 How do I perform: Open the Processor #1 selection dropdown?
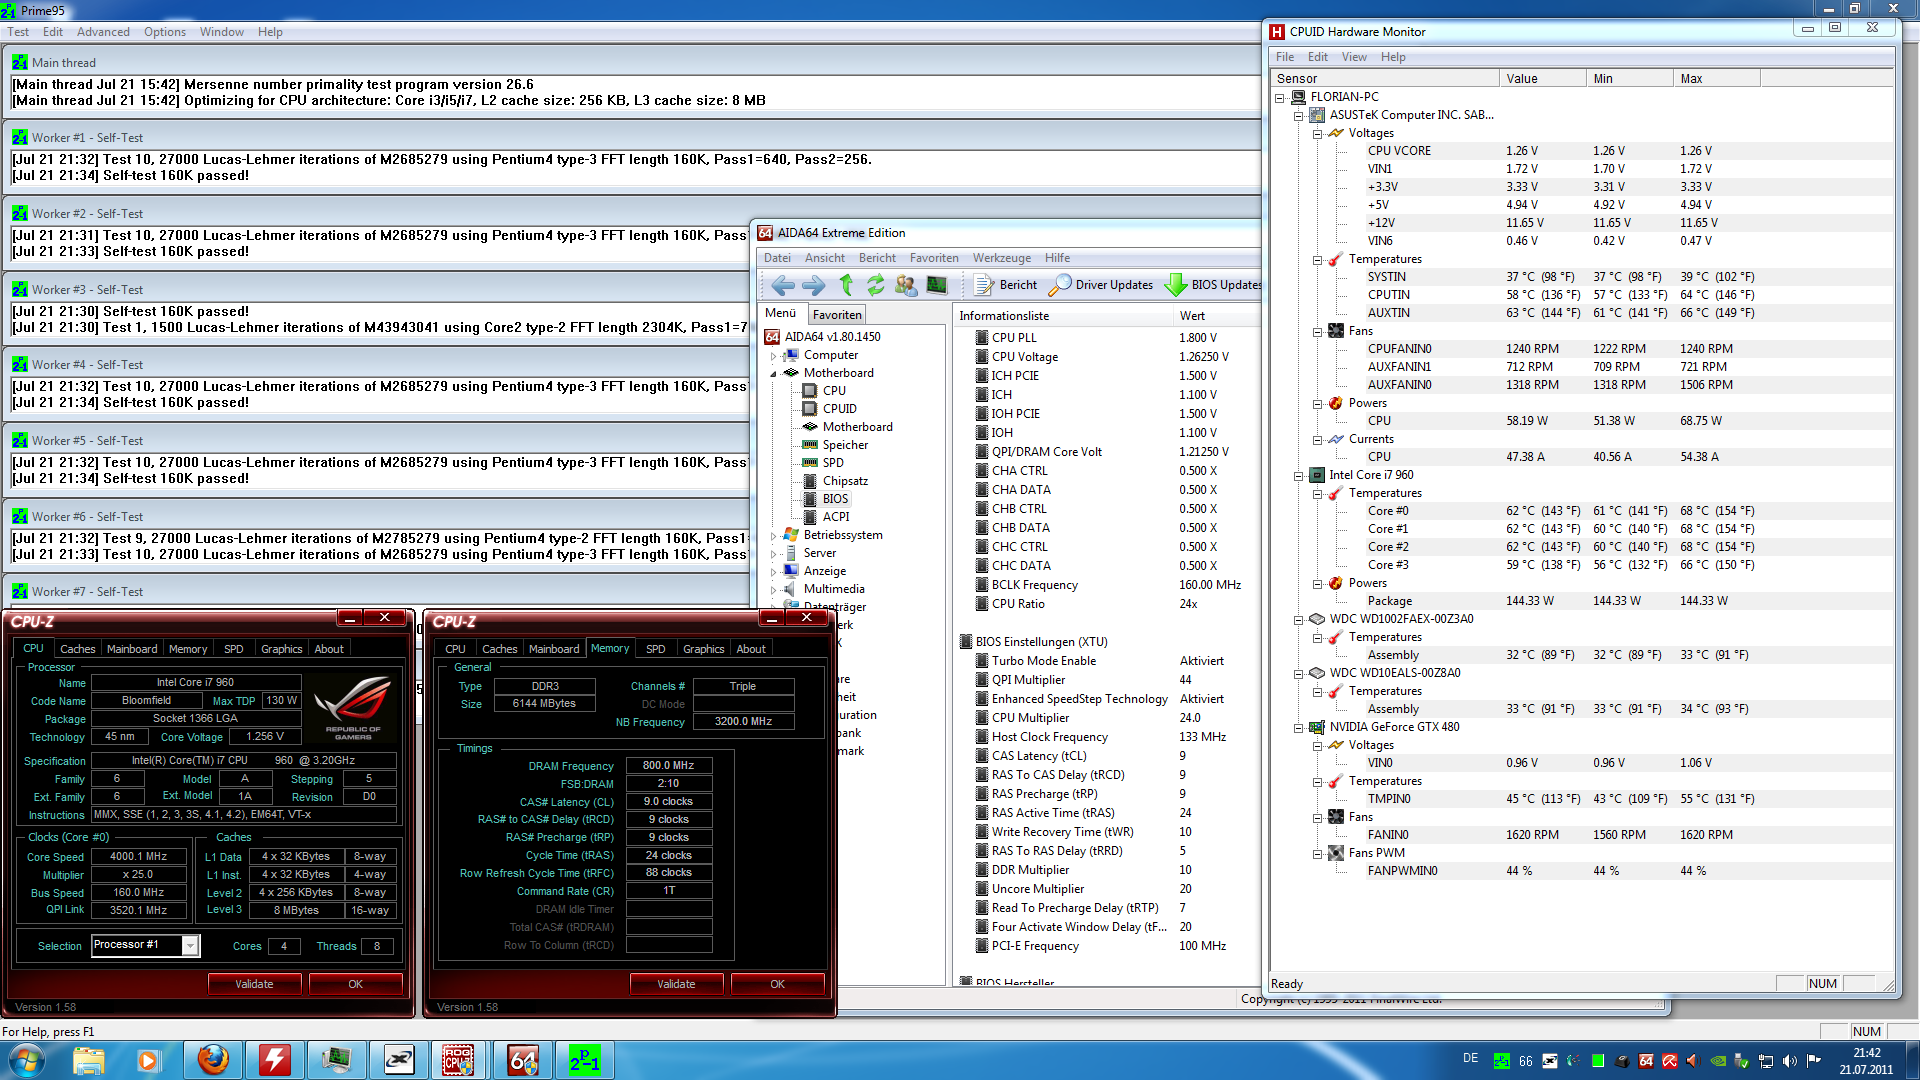pyautogui.click(x=190, y=945)
